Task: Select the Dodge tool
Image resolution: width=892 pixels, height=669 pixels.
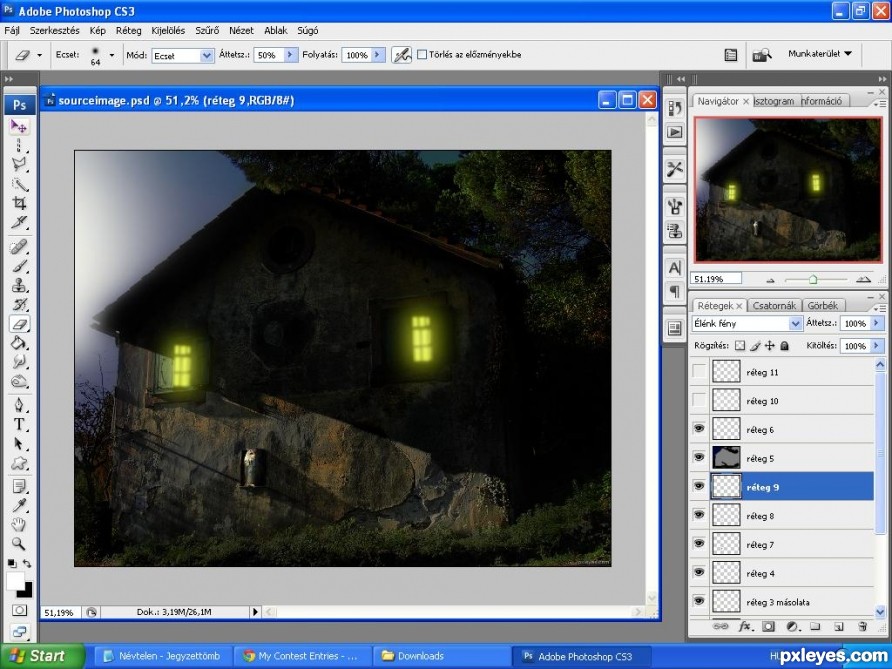Action: coord(19,381)
